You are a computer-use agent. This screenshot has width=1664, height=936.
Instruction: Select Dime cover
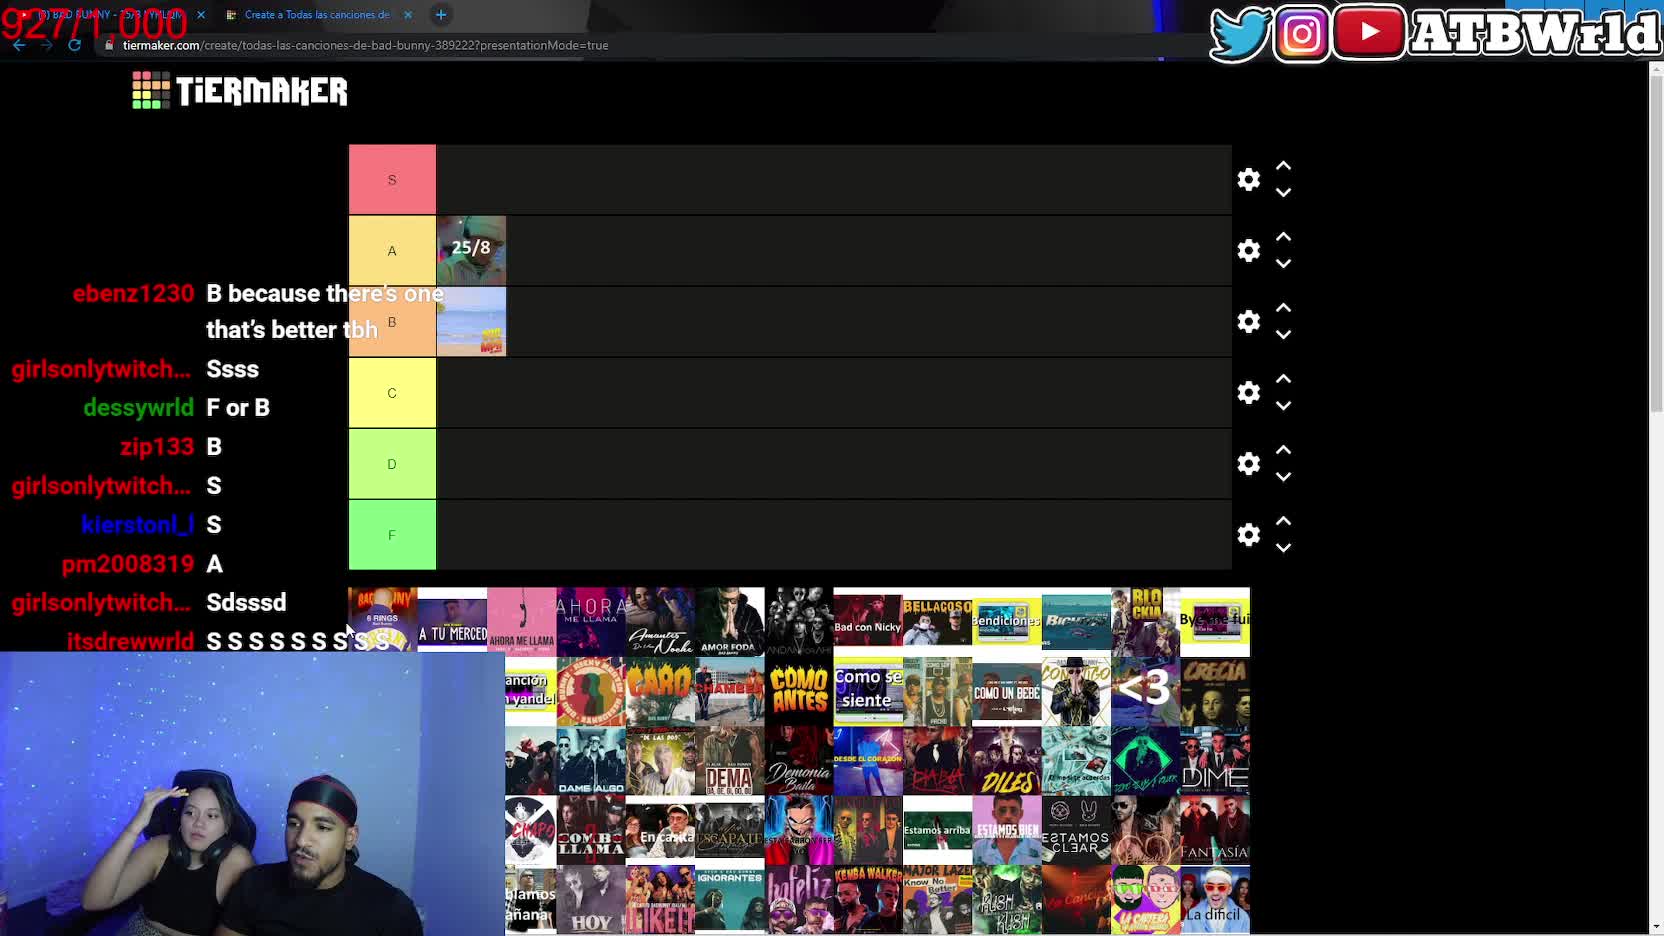[x=1215, y=761]
